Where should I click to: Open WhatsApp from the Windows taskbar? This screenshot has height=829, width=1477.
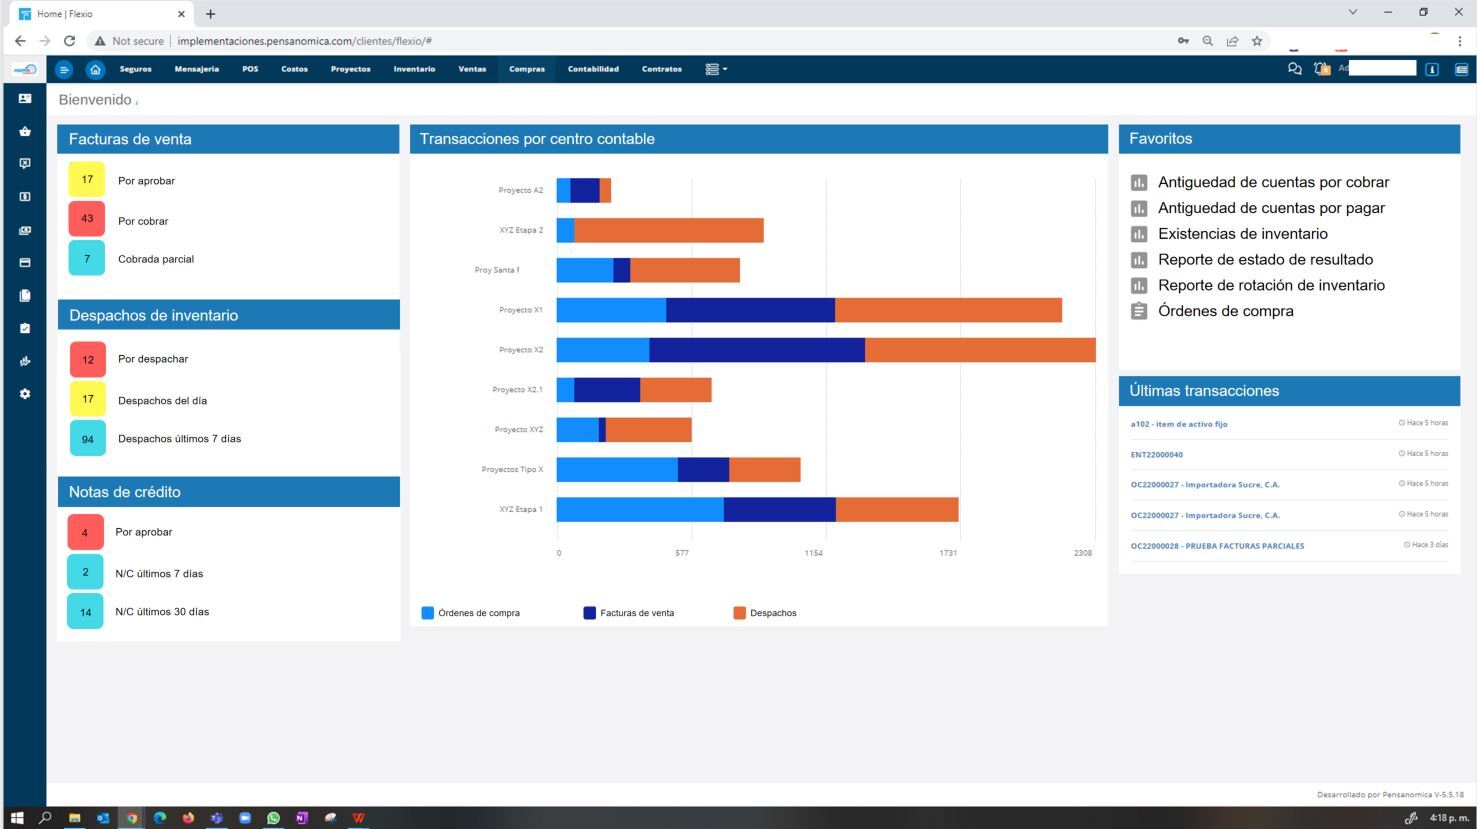point(273,818)
